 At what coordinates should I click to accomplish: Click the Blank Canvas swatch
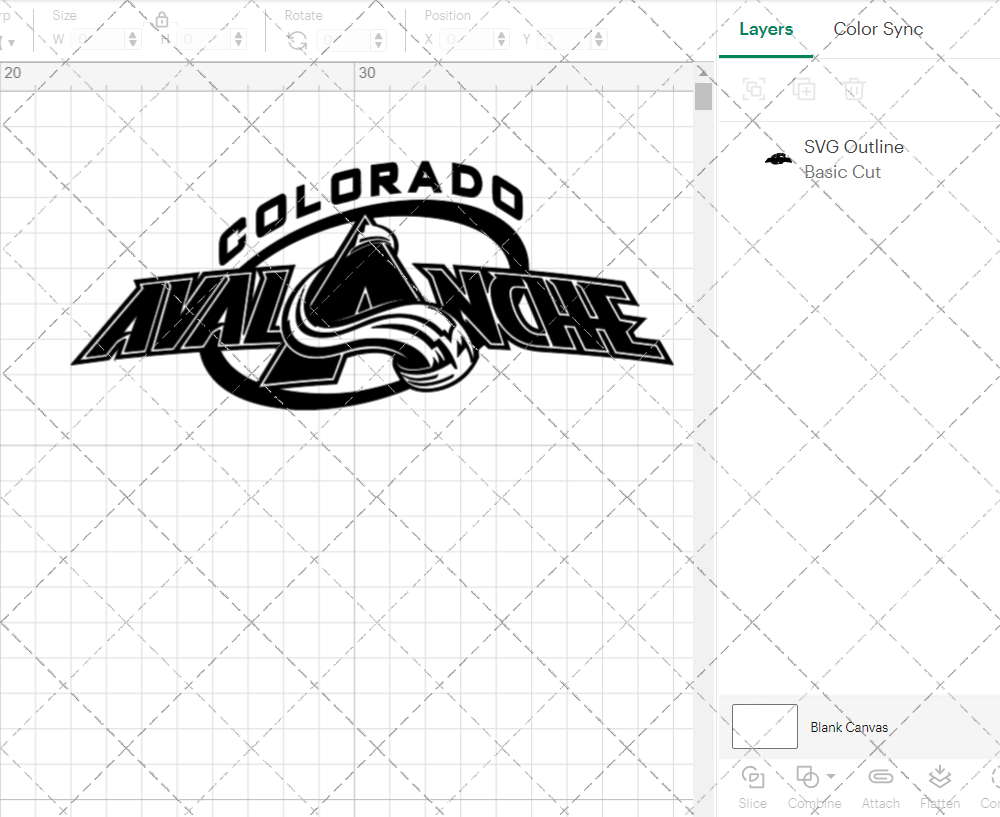[765, 726]
